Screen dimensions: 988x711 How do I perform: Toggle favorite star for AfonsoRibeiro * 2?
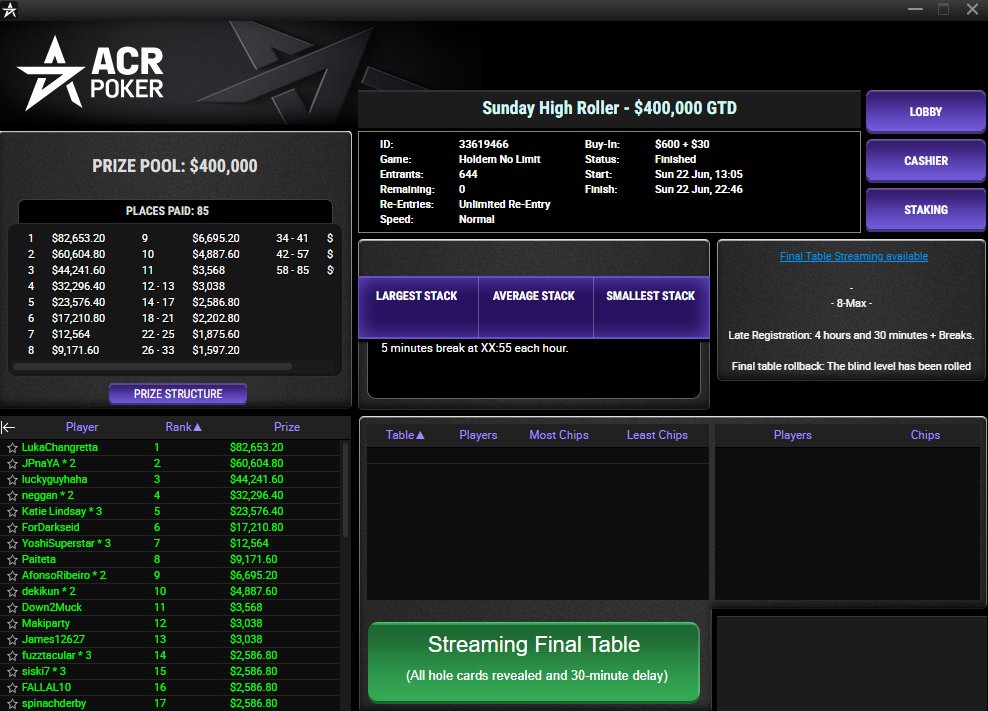(x=12, y=575)
